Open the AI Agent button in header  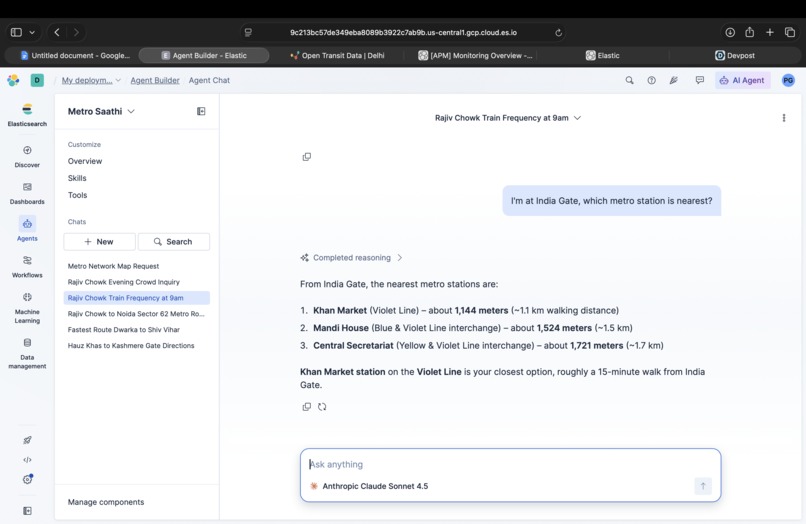742,80
